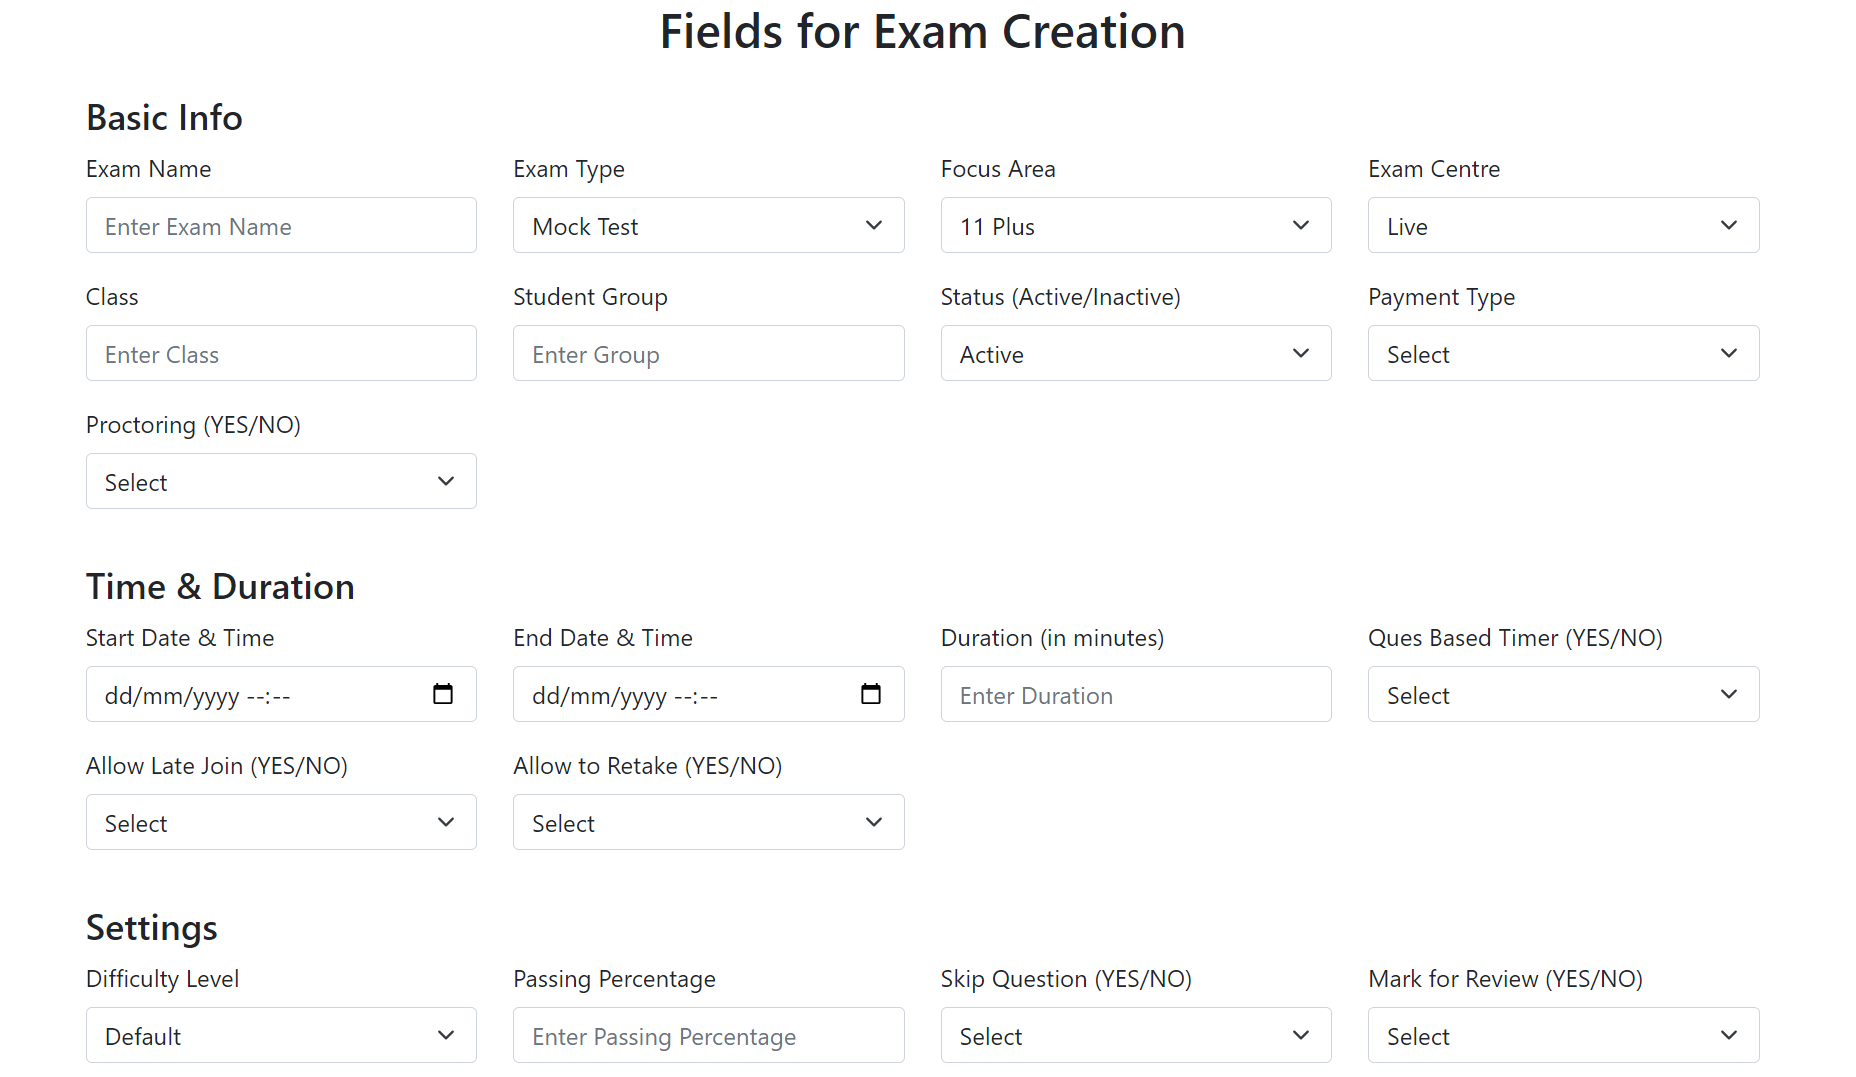Open the Status Active/Inactive dropdown
Image resolution: width=1856 pixels, height=1077 pixels.
pyautogui.click(x=1135, y=353)
